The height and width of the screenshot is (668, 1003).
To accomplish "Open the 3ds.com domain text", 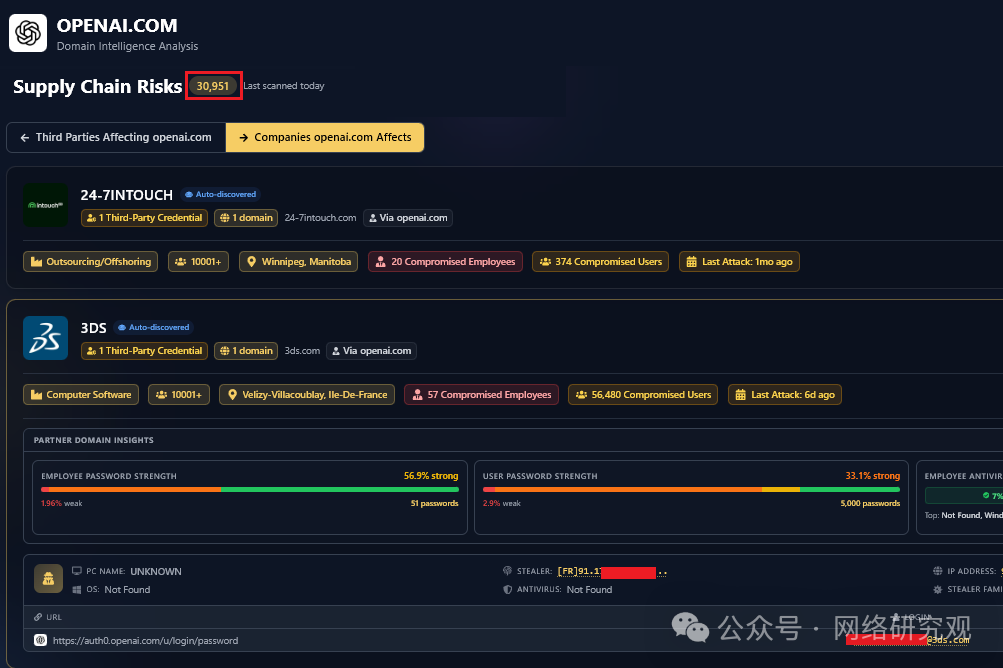I will point(303,351).
